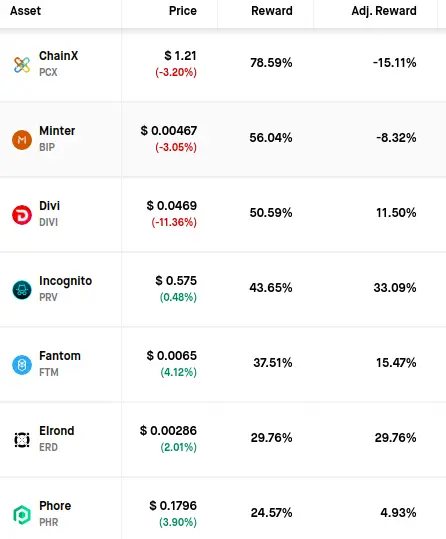446x539 pixels.
Task: Click the Incognito spy logo icon
Action: click(x=22, y=290)
